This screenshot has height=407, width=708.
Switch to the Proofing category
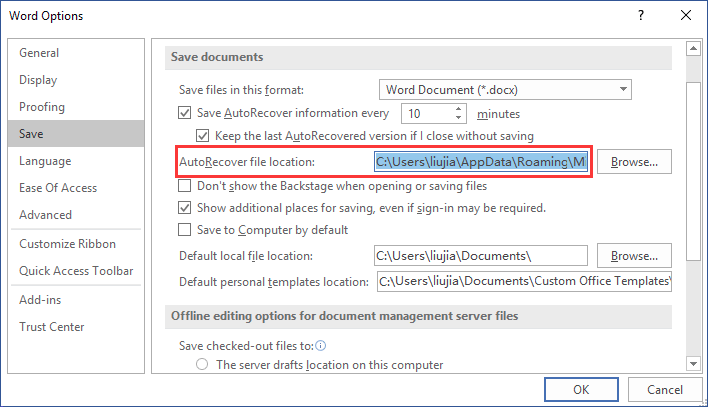[x=42, y=107]
